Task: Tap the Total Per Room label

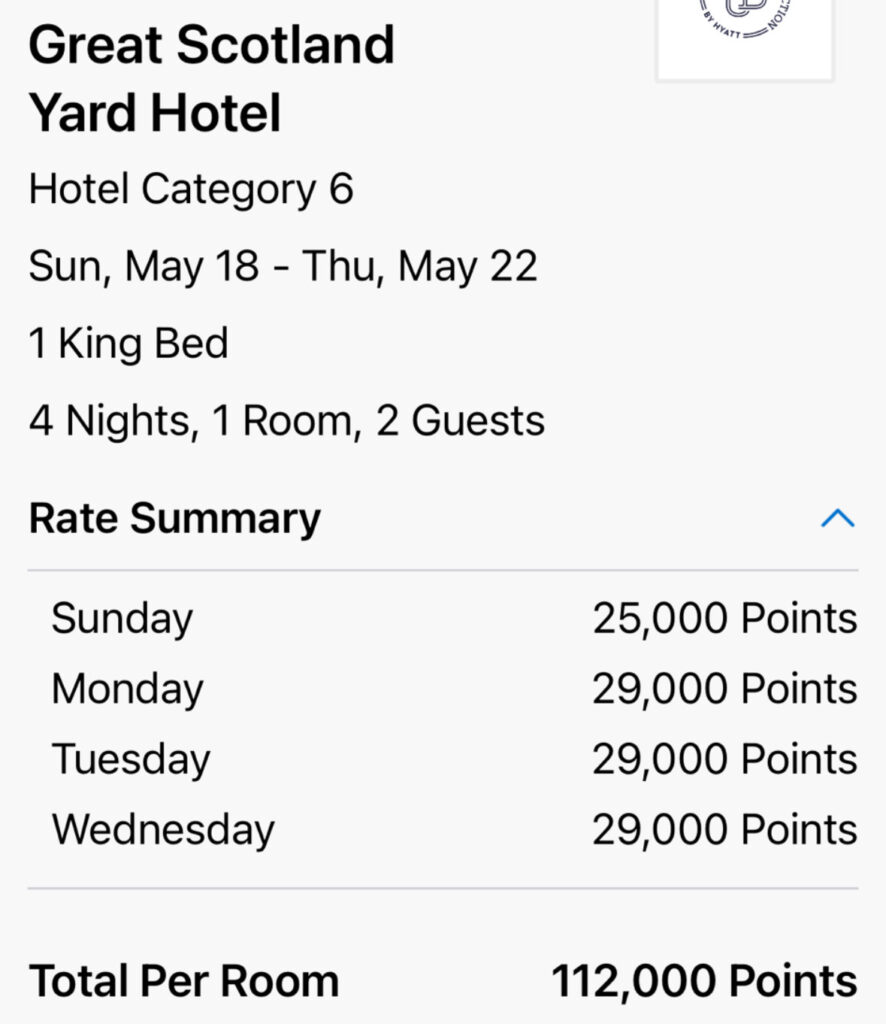Action: pyautogui.click(x=184, y=981)
